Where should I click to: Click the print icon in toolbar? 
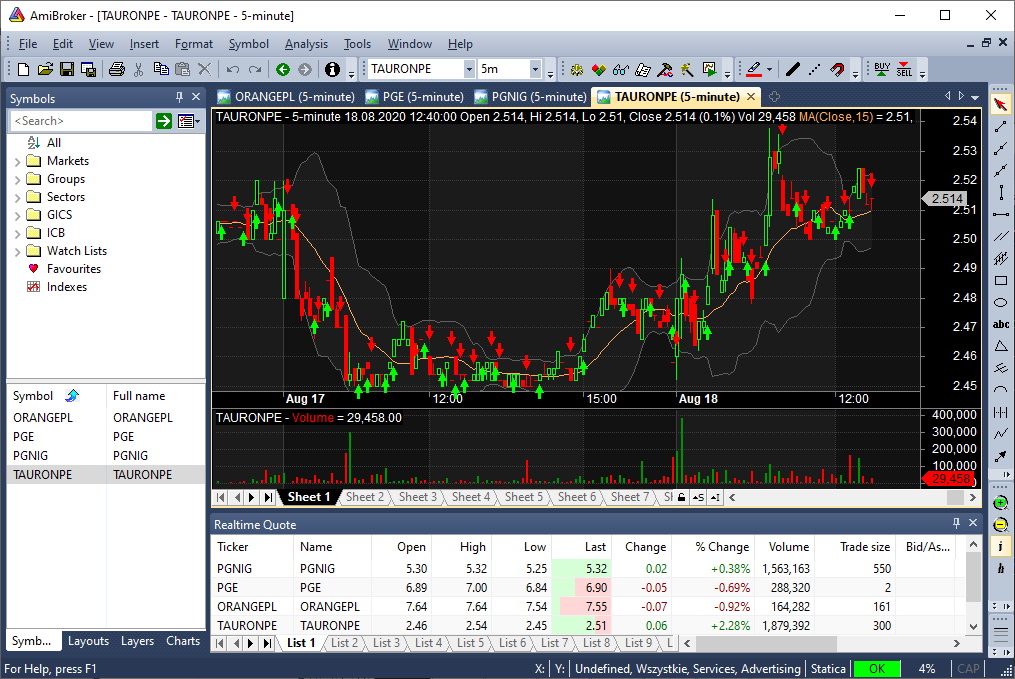pos(116,69)
